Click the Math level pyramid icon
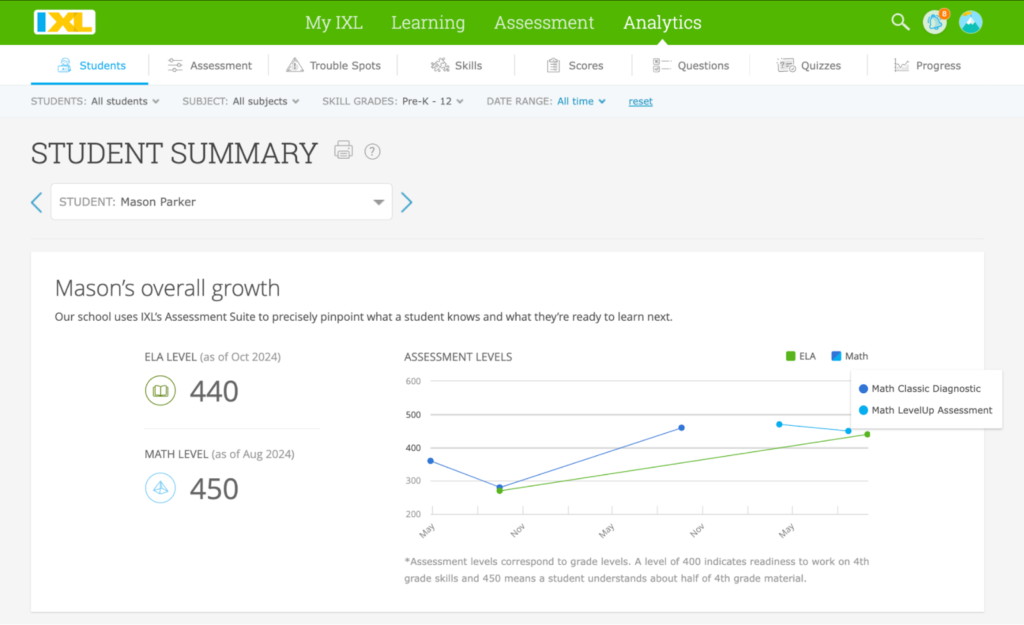 point(160,488)
